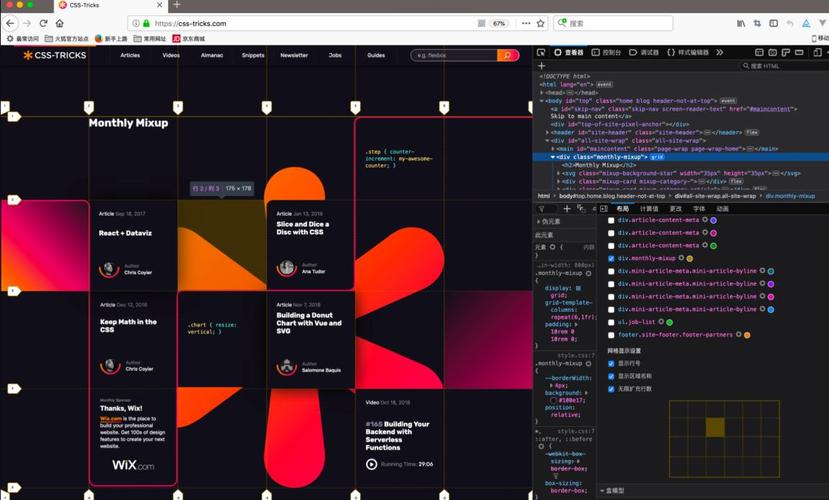The height and width of the screenshot is (500, 829).
Task: Toggle reader view icon in the address bar
Action: (x=481, y=23)
